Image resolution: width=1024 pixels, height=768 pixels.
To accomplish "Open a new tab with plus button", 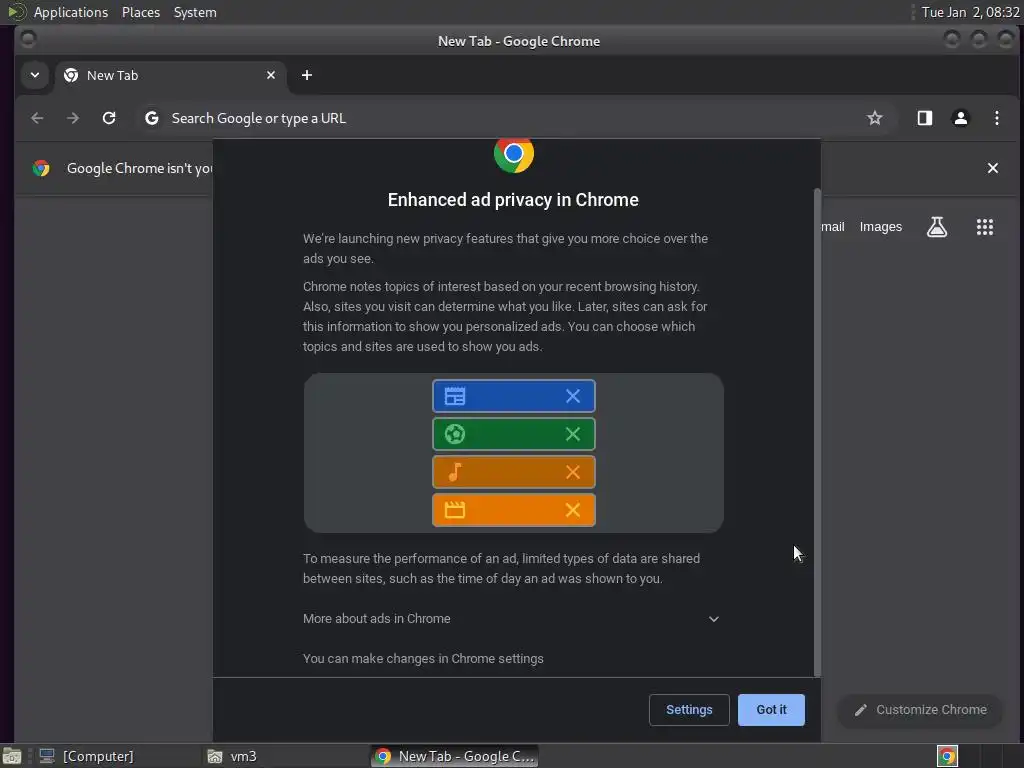I will [x=306, y=75].
